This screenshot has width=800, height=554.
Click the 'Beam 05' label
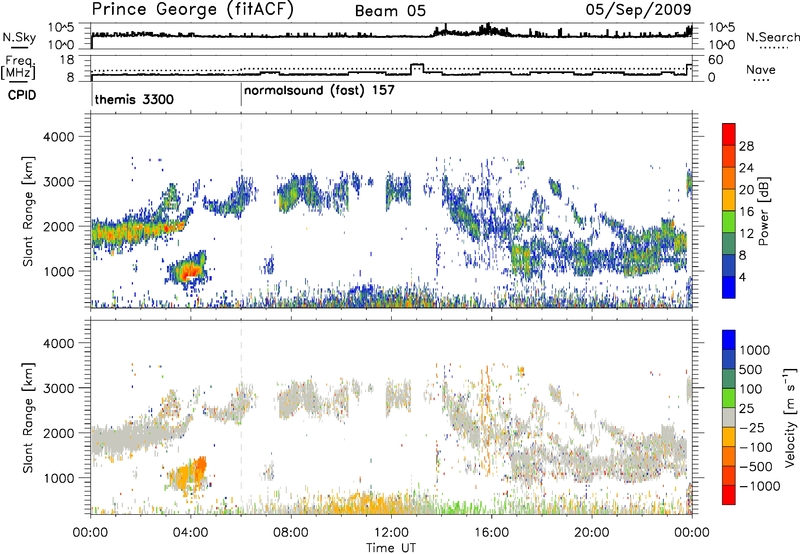(x=390, y=11)
